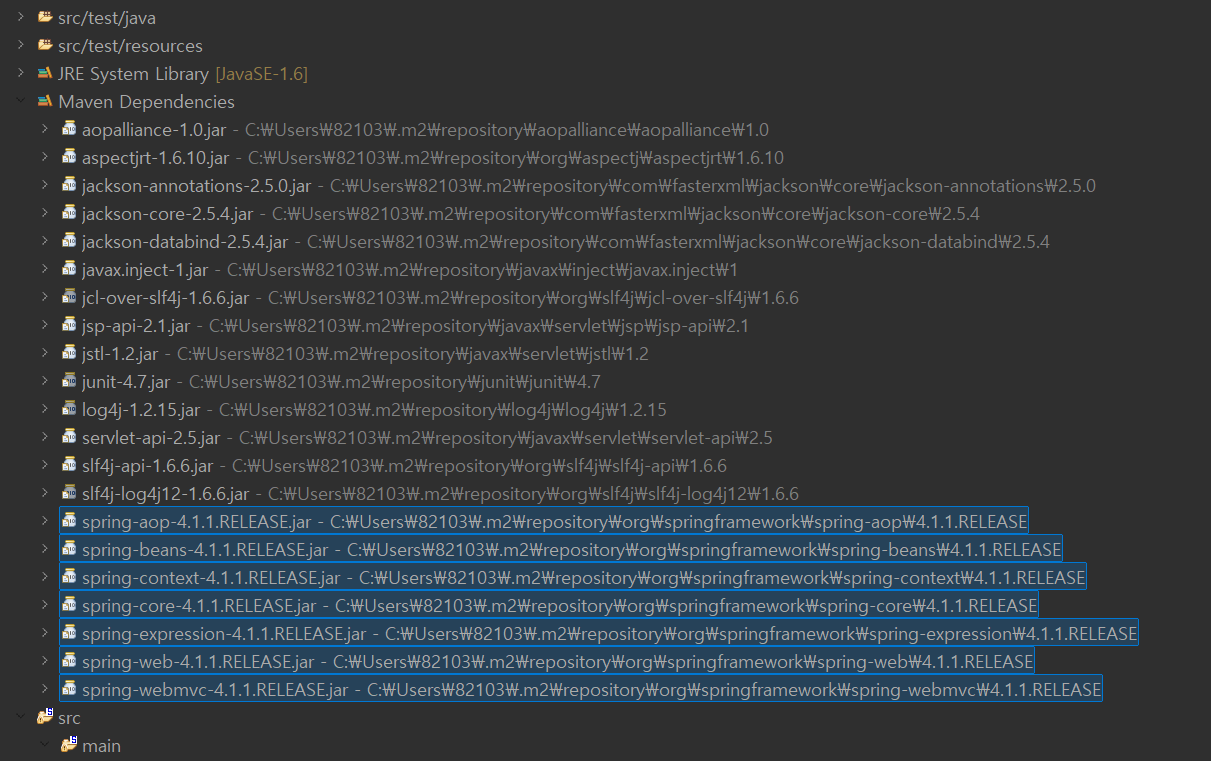Click the spring-core jar icon
This screenshot has width=1211, height=761.
point(69,605)
